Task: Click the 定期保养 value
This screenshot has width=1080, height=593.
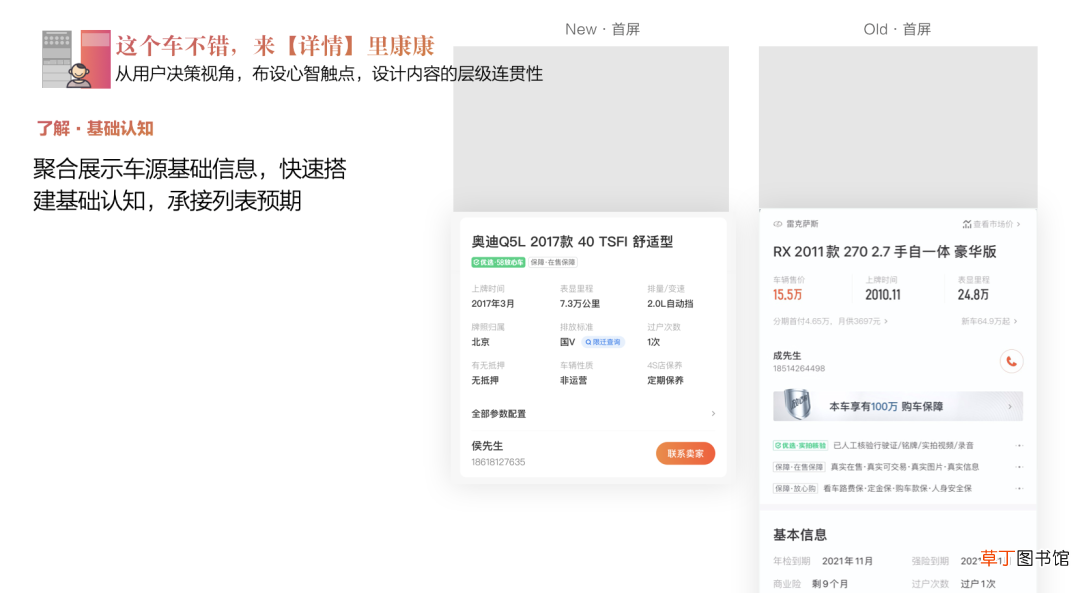Action: tap(665, 380)
